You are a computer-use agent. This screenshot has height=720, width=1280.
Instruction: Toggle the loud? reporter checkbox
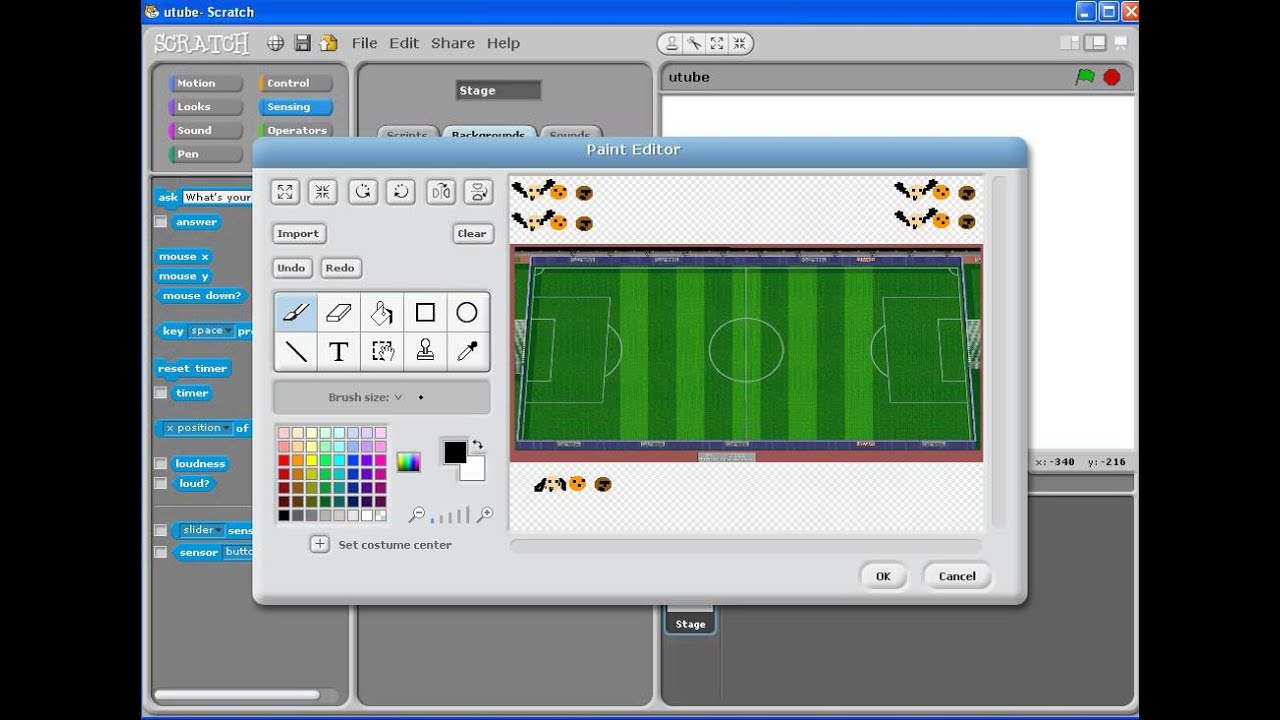(160, 484)
